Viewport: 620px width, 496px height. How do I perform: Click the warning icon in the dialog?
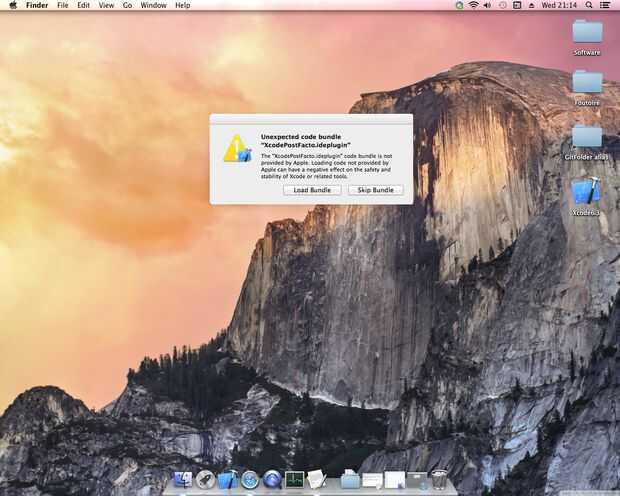click(x=237, y=148)
